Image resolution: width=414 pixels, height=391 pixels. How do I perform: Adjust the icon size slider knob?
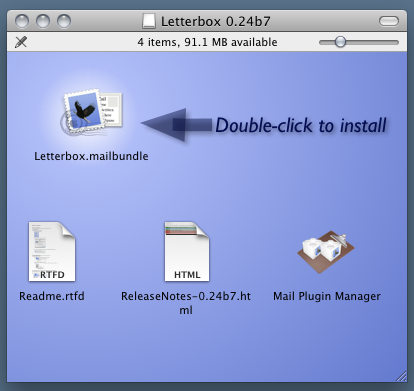[x=340, y=42]
